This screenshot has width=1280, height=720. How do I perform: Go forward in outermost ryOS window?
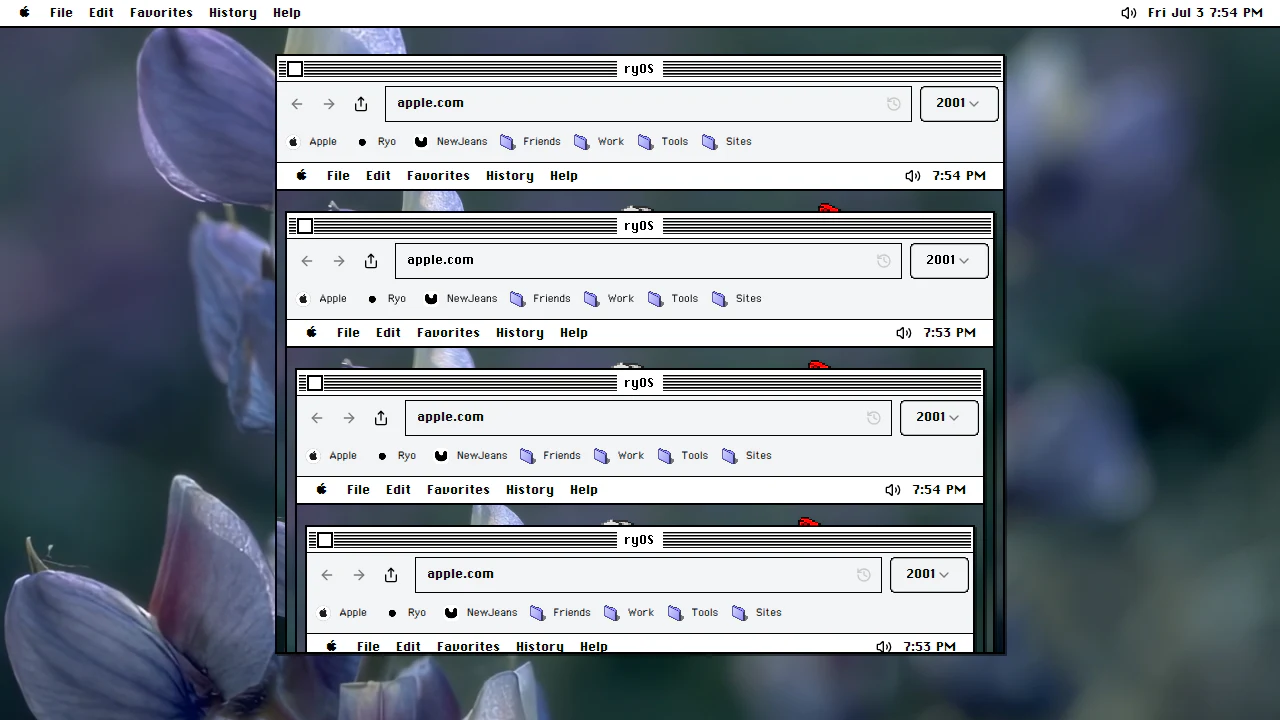(x=329, y=104)
